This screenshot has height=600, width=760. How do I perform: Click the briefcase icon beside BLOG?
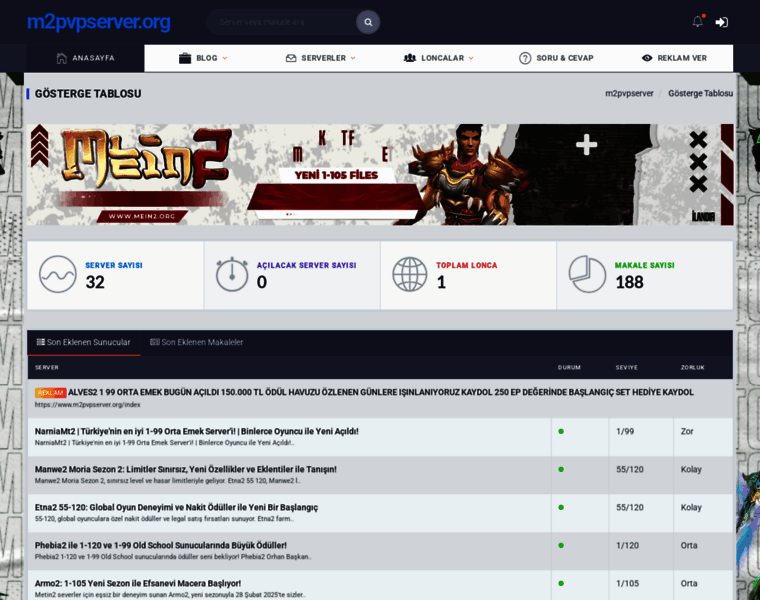[x=185, y=58]
